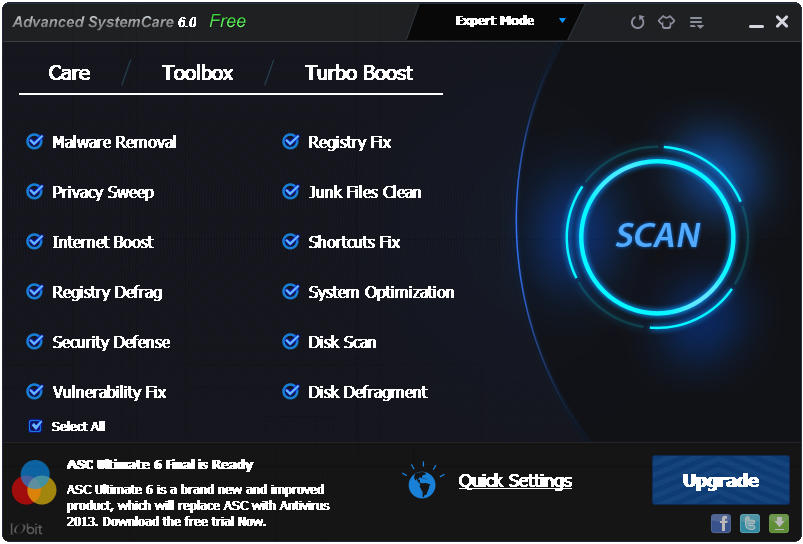Share on Facebook via its icon
Screen dimensions: 803x544
pos(720,523)
